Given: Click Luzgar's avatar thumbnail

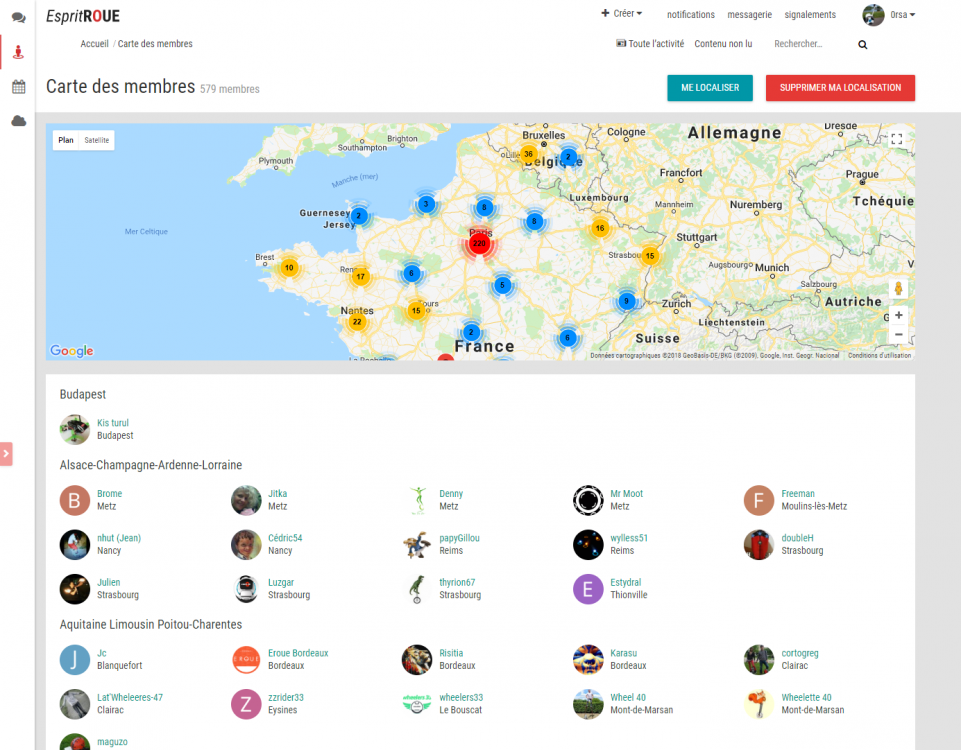Looking at the screenshot, I should tap(246, 589).
